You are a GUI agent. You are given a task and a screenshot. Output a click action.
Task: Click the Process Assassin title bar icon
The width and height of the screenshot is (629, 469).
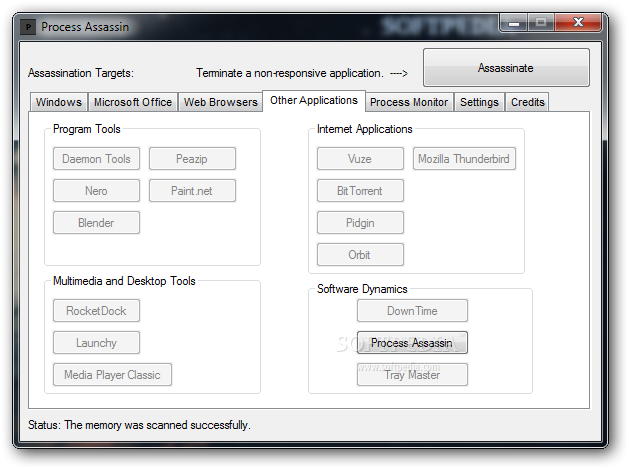point(28,27)
